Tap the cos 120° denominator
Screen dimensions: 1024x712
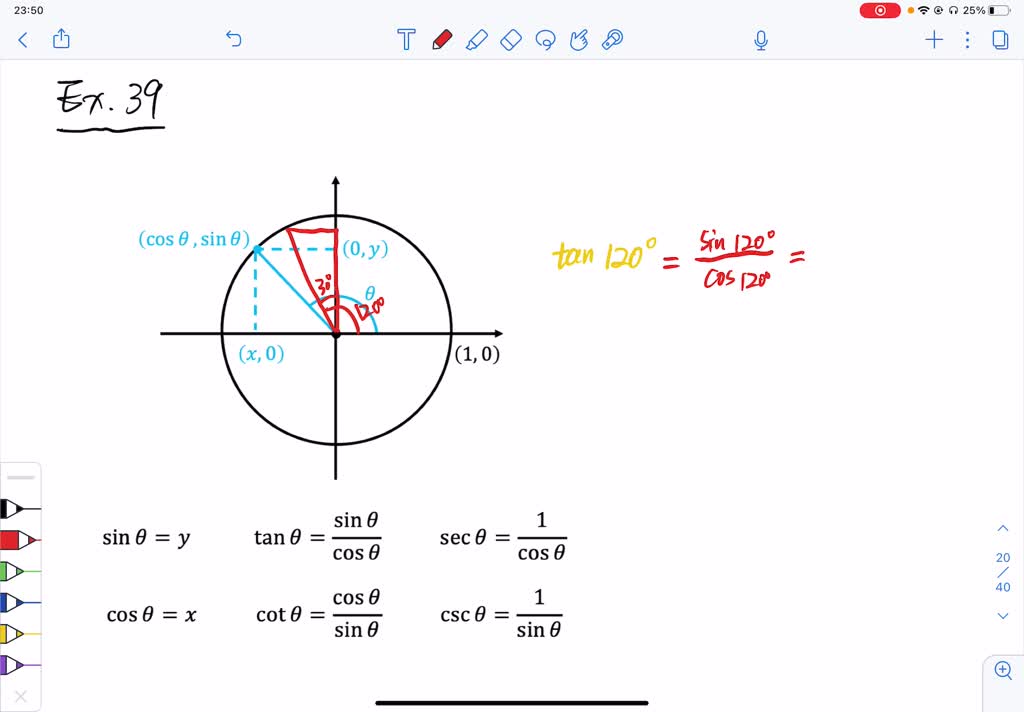pos(737,280)
